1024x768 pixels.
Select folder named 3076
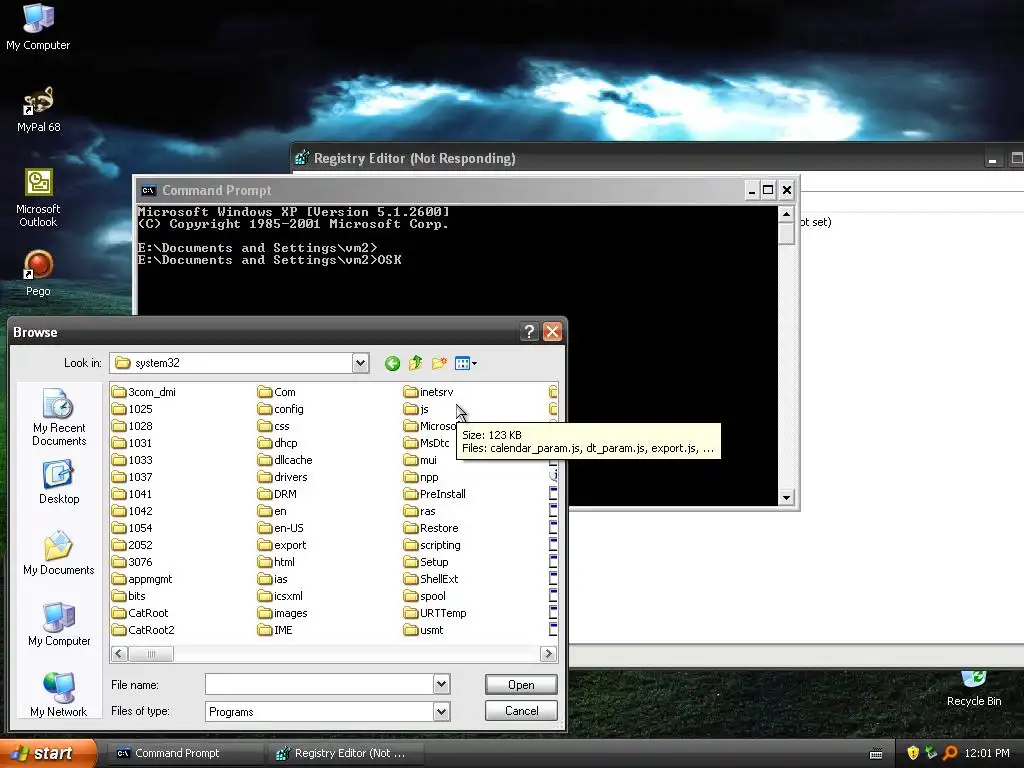pyautogui.click(x=132, y=562)
